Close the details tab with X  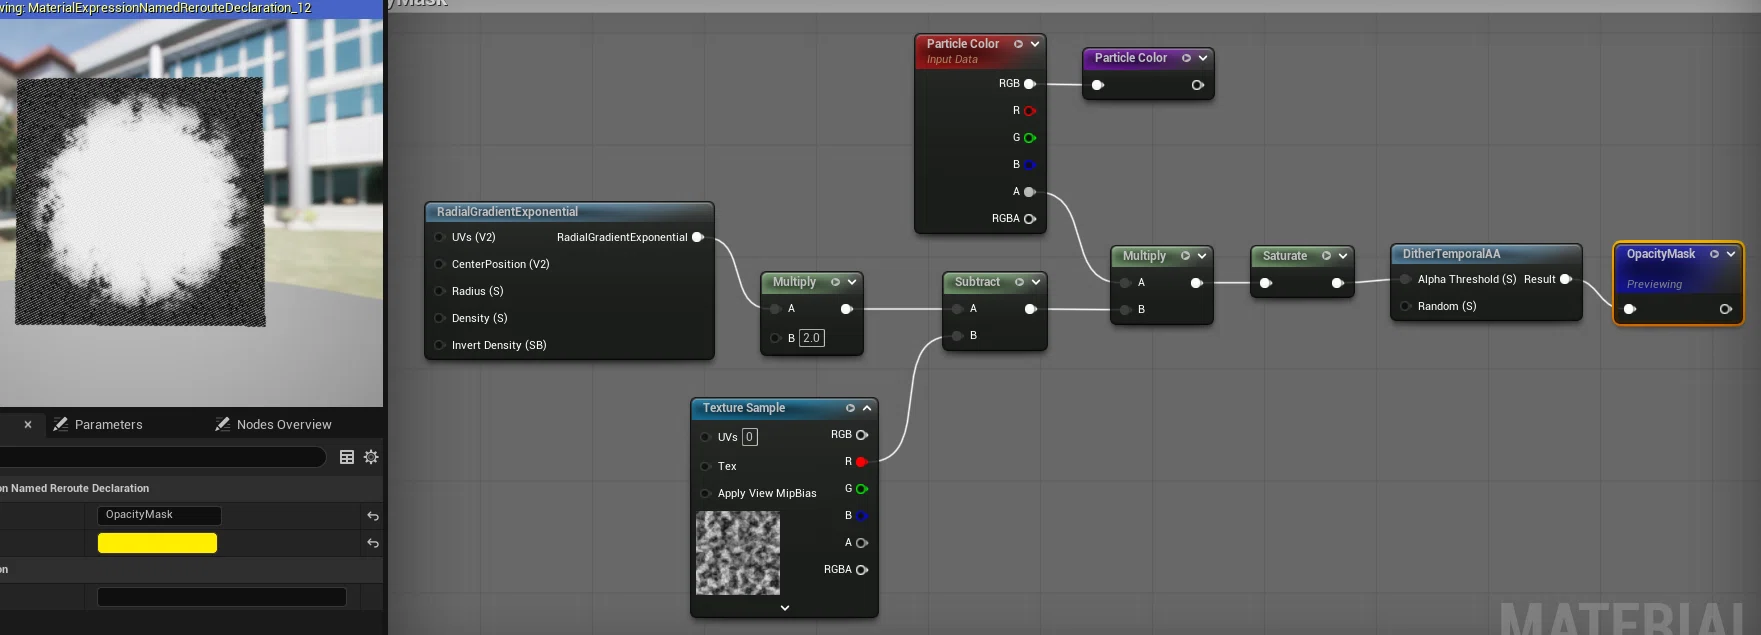(x=28, y=425)
